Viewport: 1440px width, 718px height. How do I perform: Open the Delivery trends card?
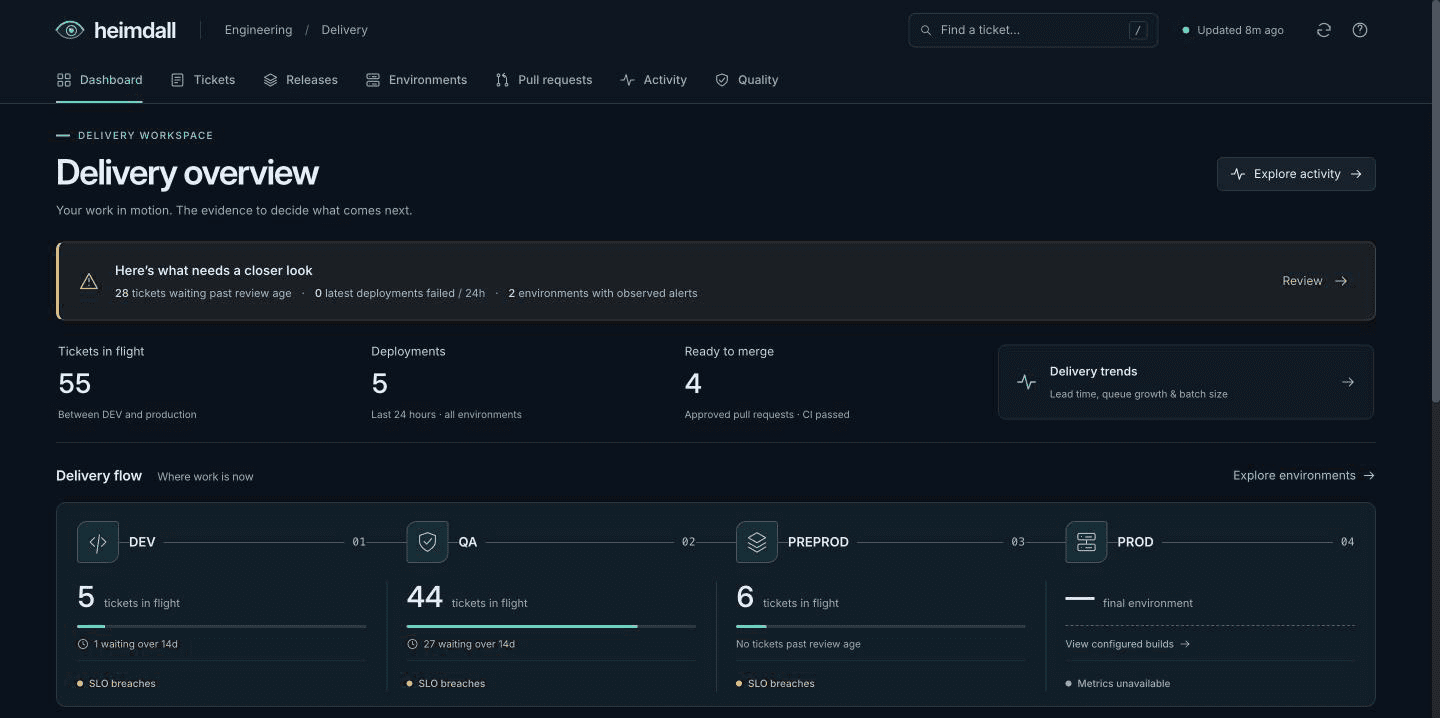pyautogui.click(x=1186, y=382)
